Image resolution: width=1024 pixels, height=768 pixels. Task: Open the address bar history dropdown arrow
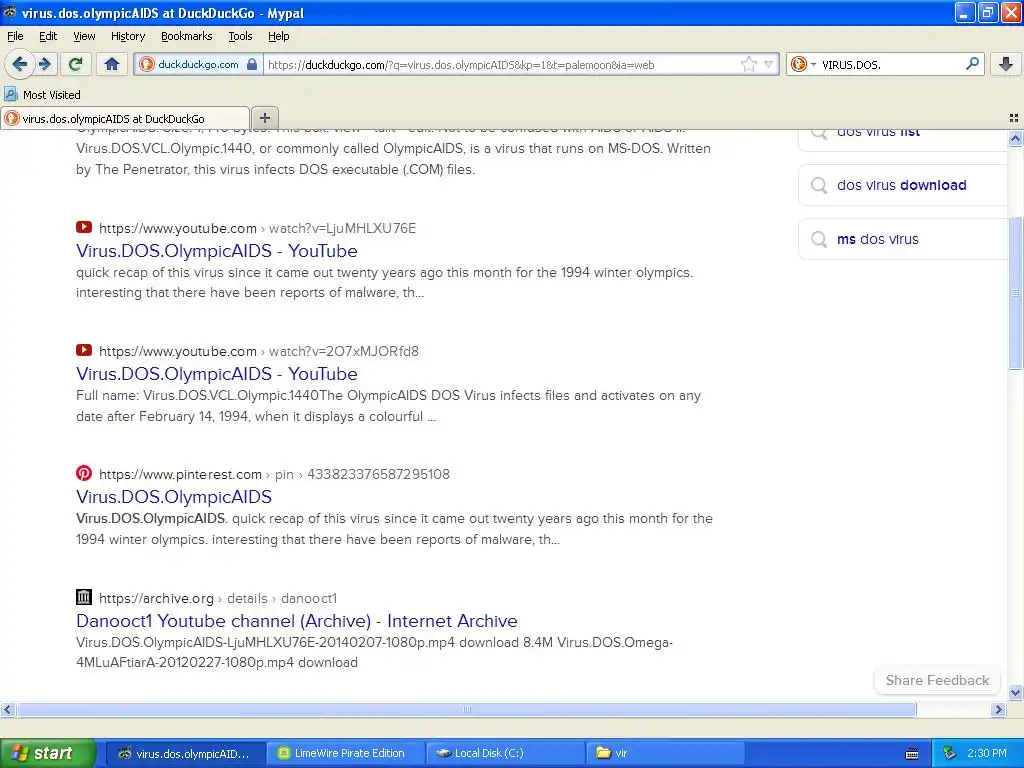pyautogui.click(x=769, y=64)
